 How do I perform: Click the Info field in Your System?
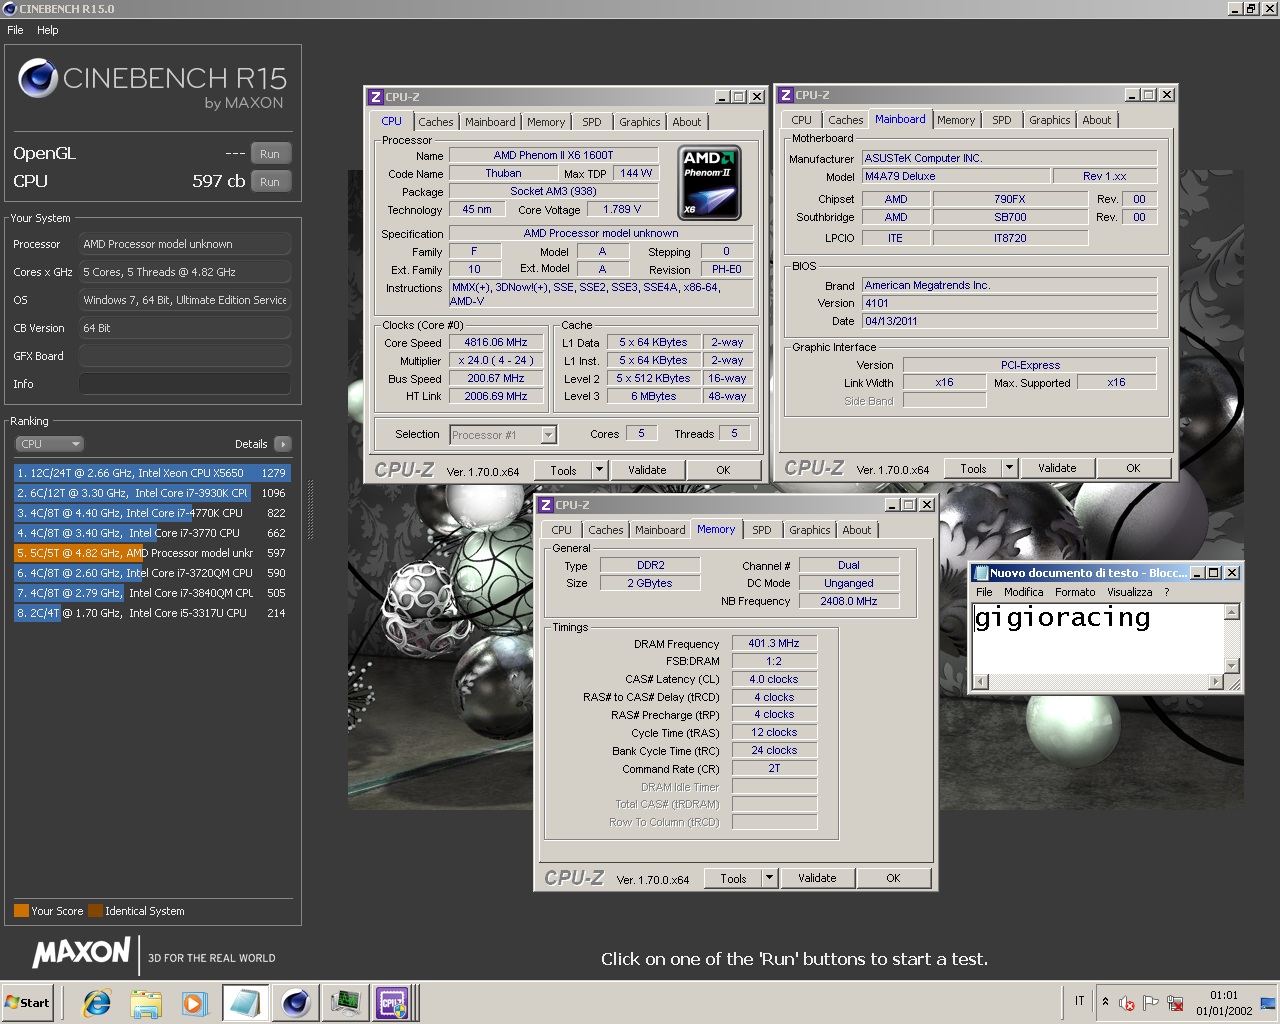coord(185,384)
